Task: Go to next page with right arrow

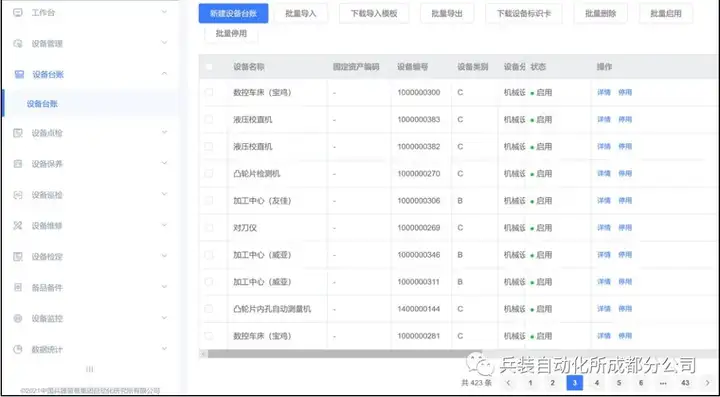Action: 707,383
